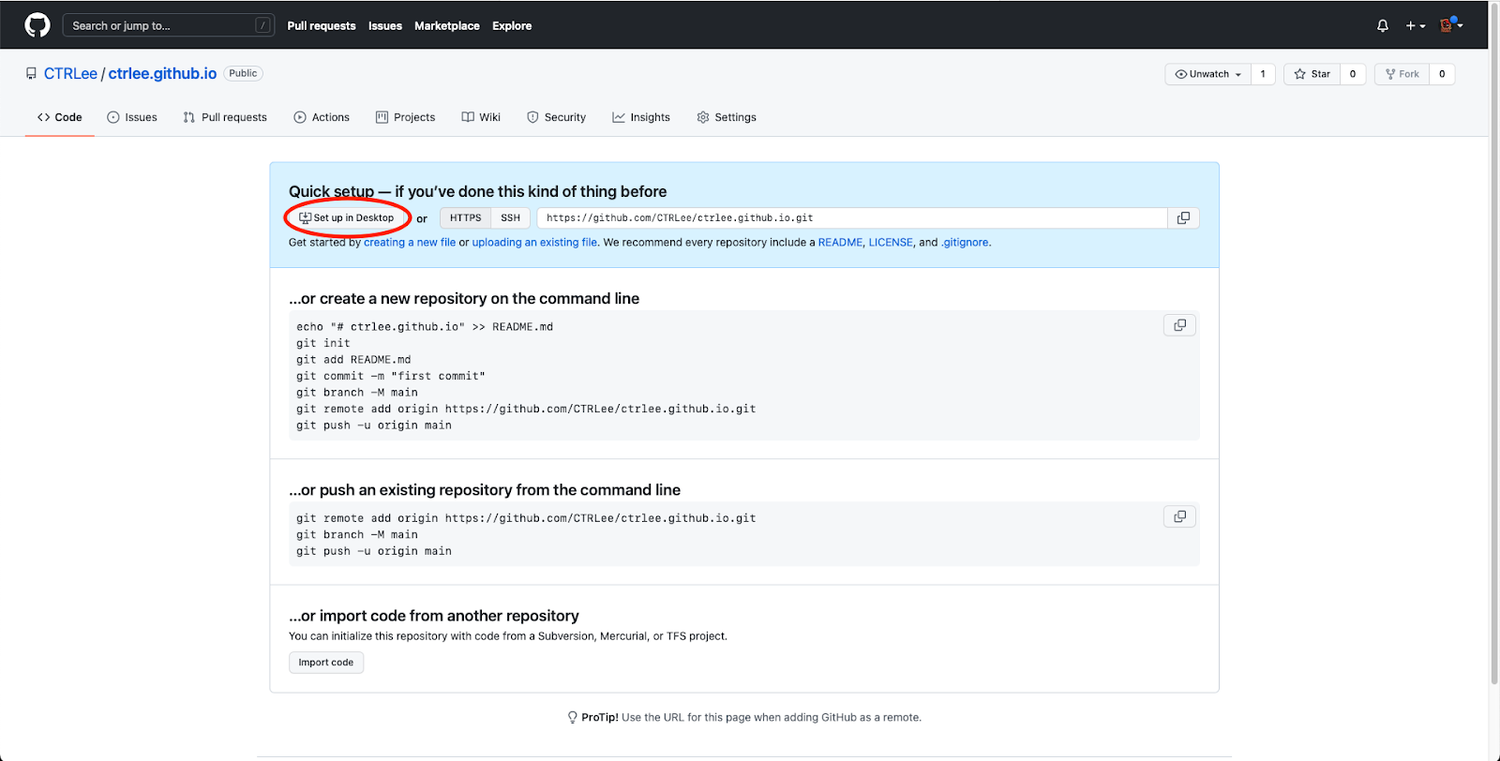Go to Pull requests in top navigation
Viewport: 1500px width, 761px height.
(x=321, y=26)
